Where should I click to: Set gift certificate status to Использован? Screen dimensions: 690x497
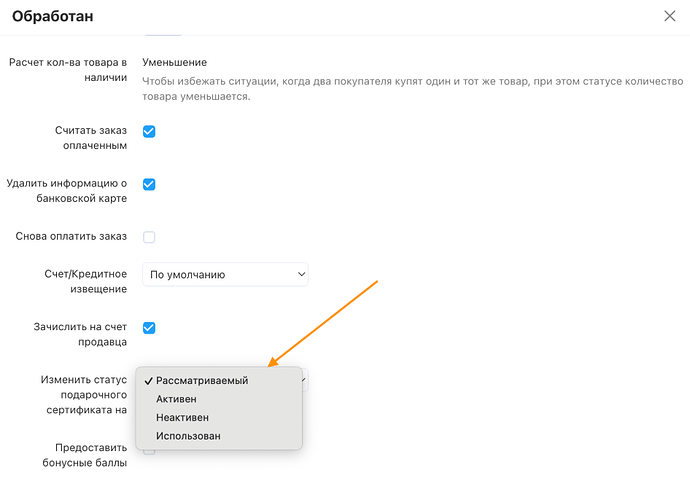tap(188, 436)
